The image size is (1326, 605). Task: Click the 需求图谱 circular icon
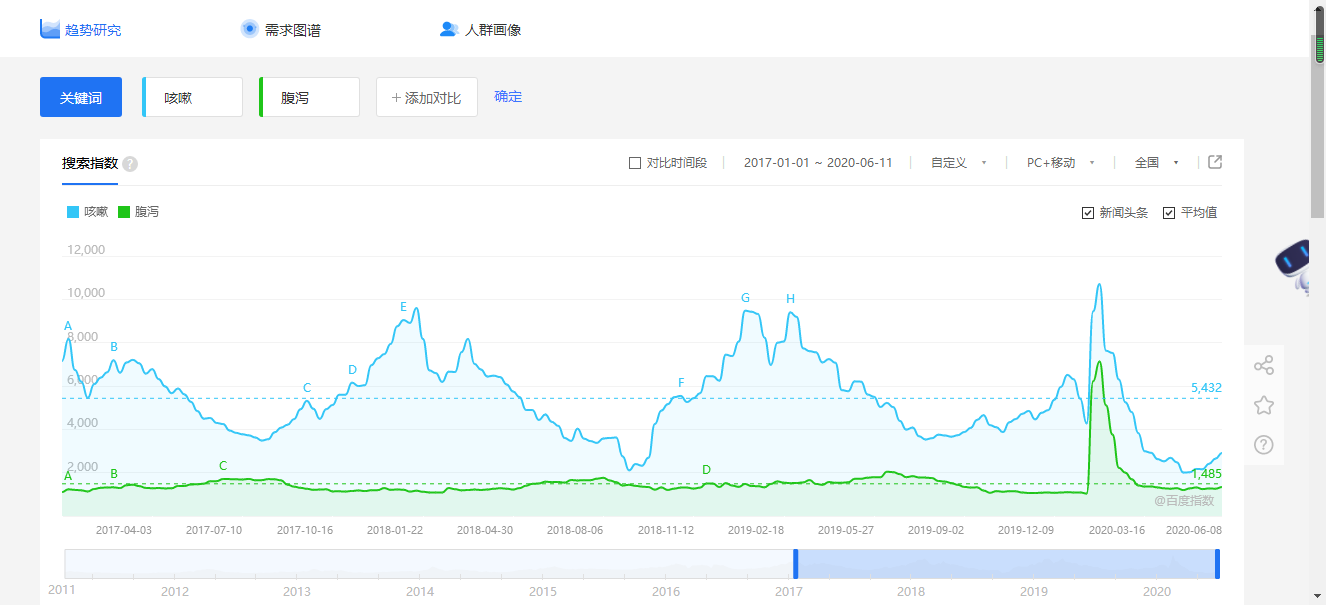coord(250,29)
